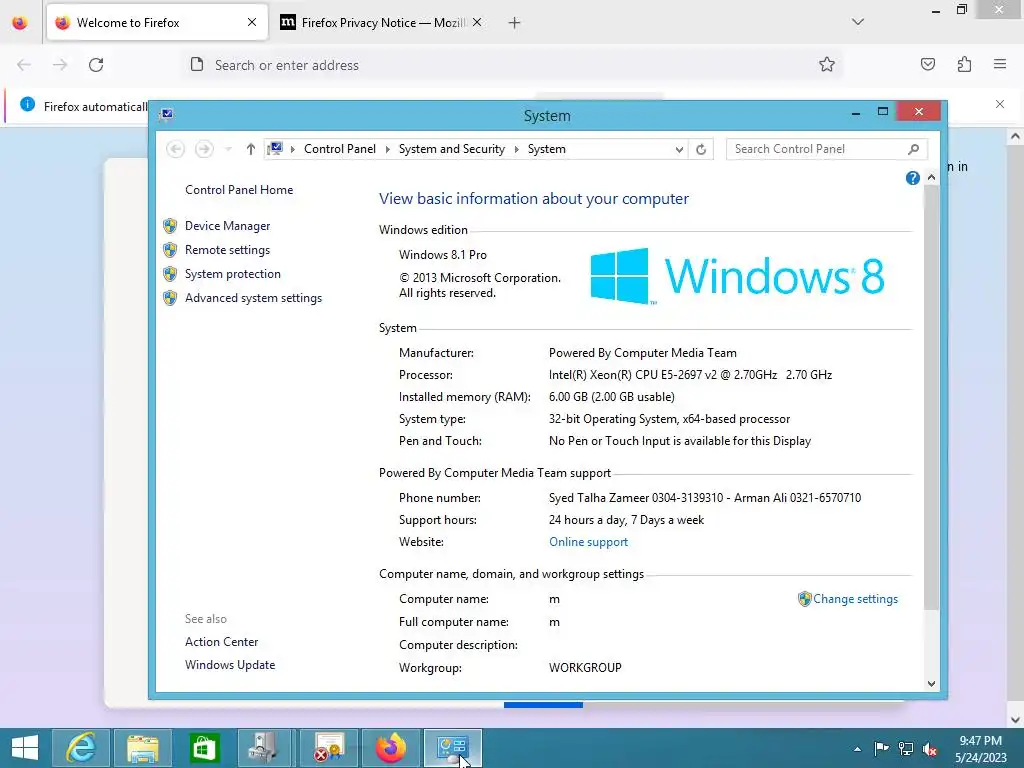Open Action Center under See also
The width and height of the screenshot is (1024, 768).
(x=221, y=642)
